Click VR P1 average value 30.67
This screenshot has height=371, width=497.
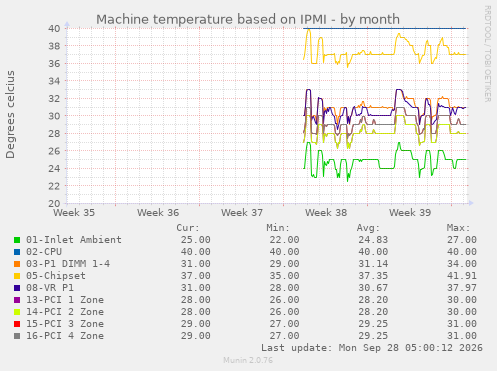point(373,288)
